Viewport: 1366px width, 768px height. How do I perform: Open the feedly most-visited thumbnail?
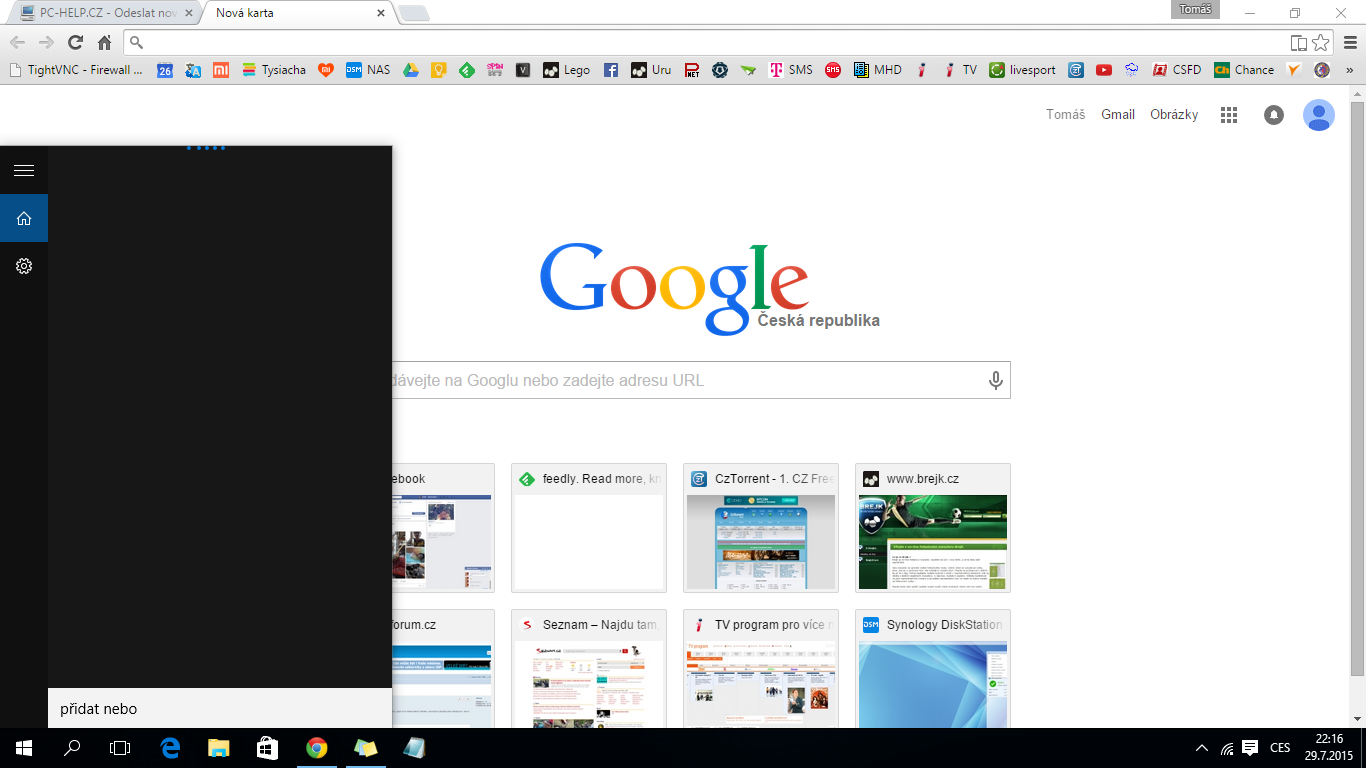pos(589,528)
